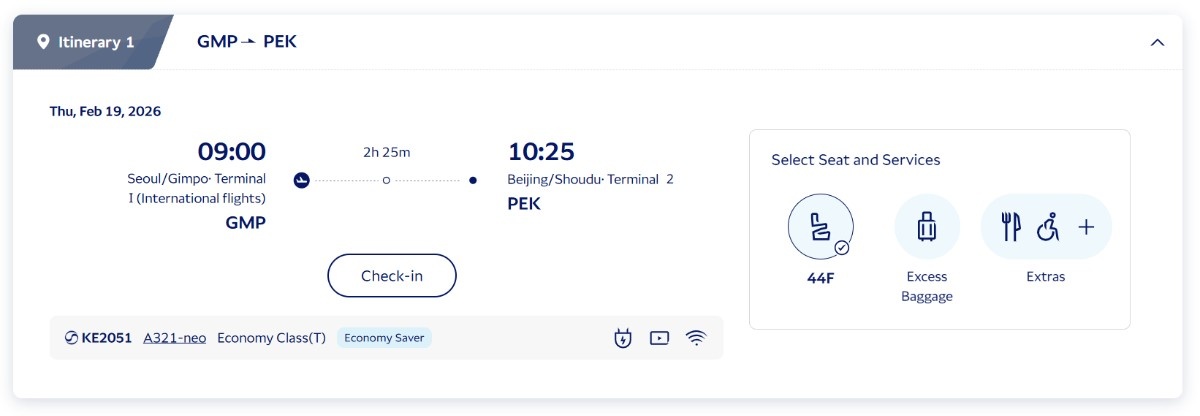The image size is (1200, 416).
Task: Click the 44F seat number label
Action: (x=820, y=278)
